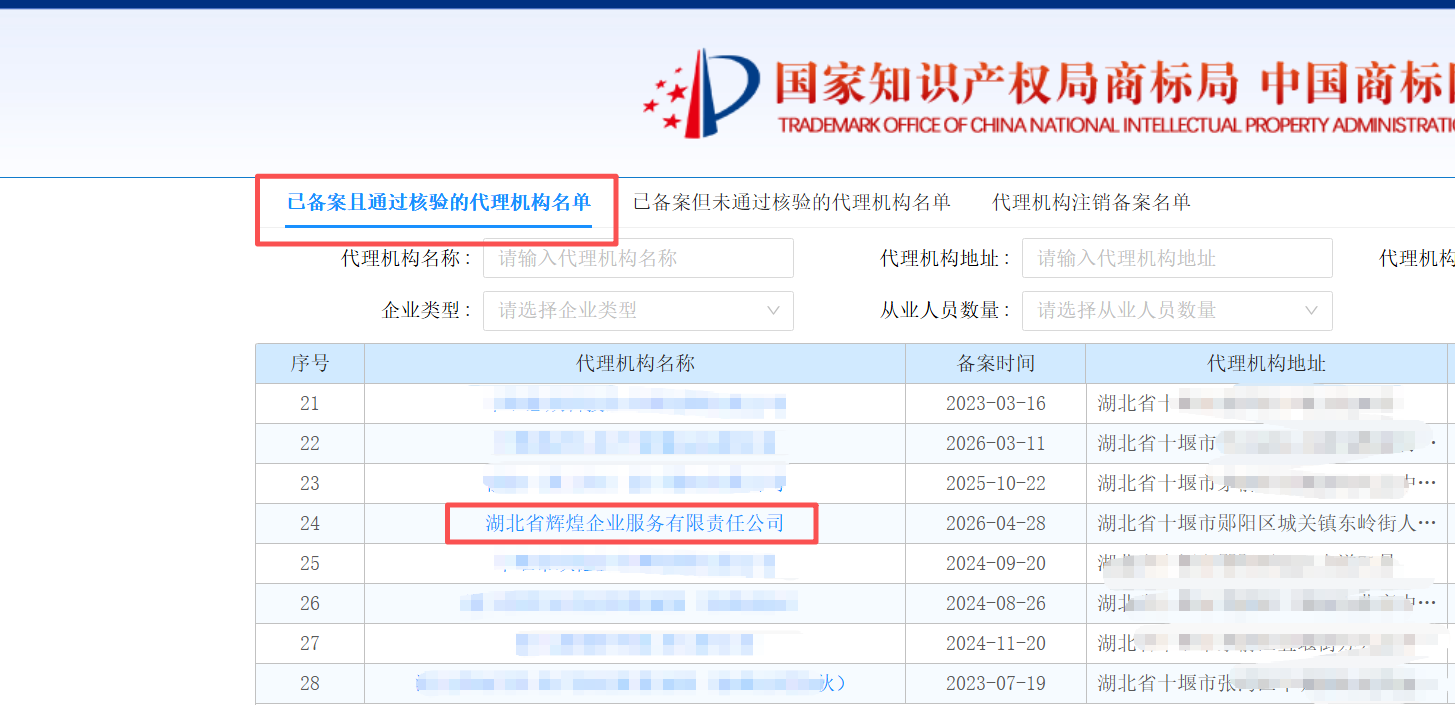Select the date cell 2024-11-20
Image resolution: width=1455 pixels, height=705 pixels.
[996, 644]
